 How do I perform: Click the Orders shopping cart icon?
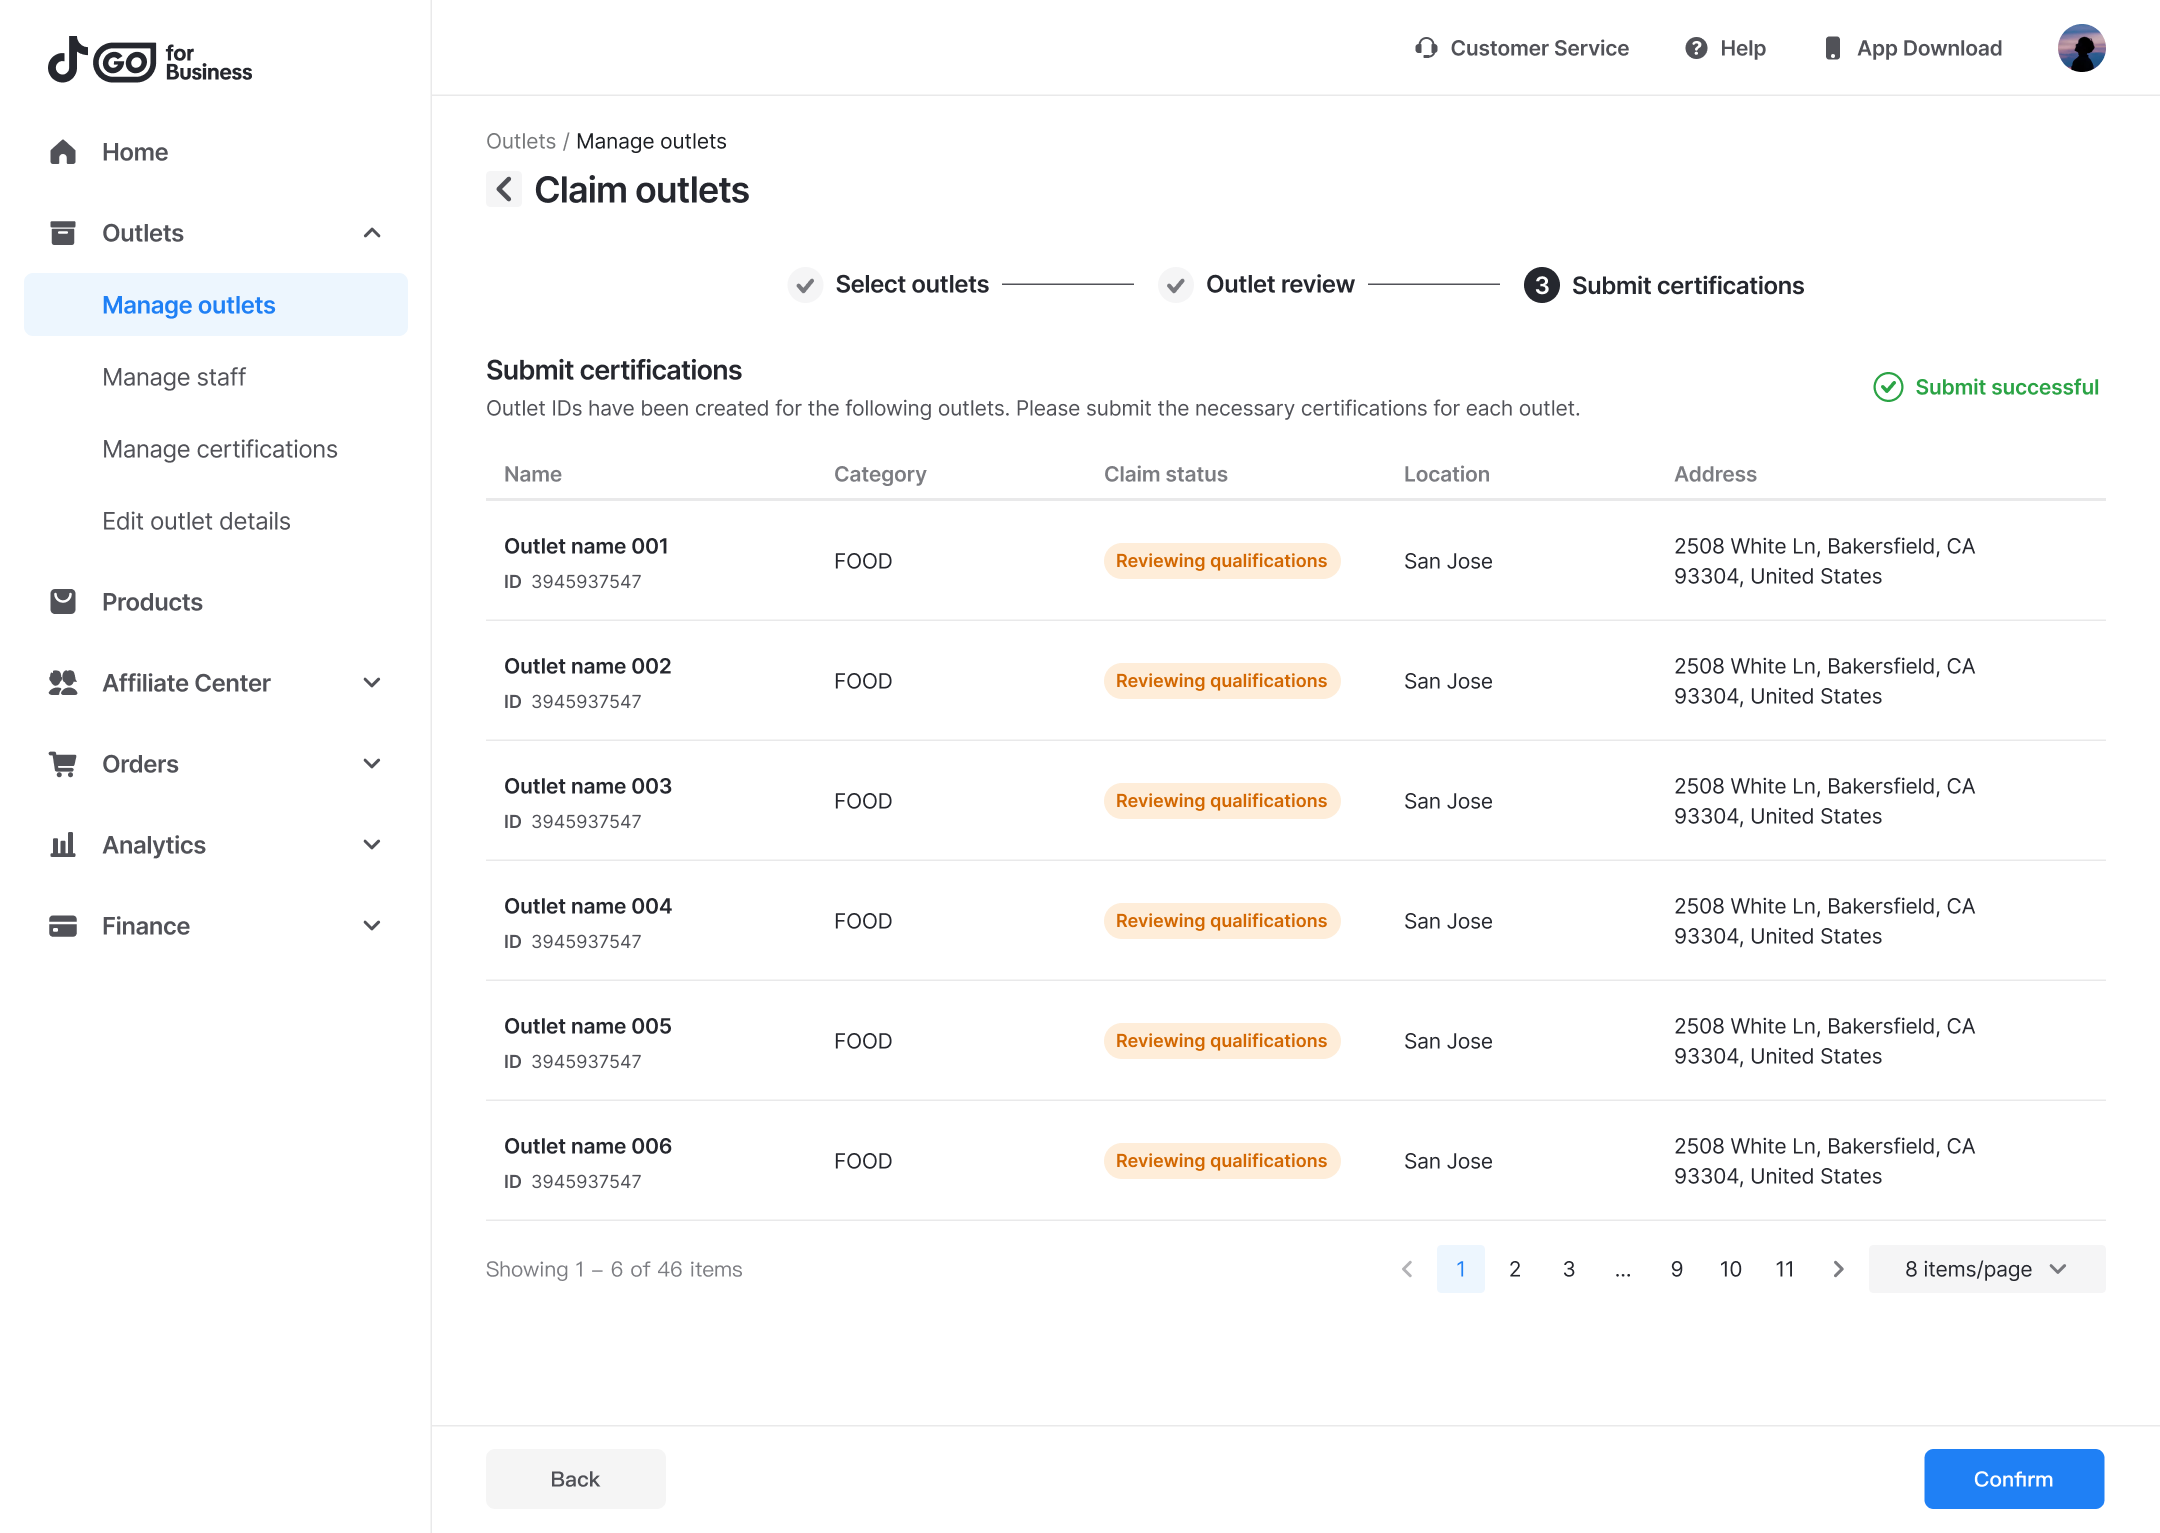click(x=63, y=764)
